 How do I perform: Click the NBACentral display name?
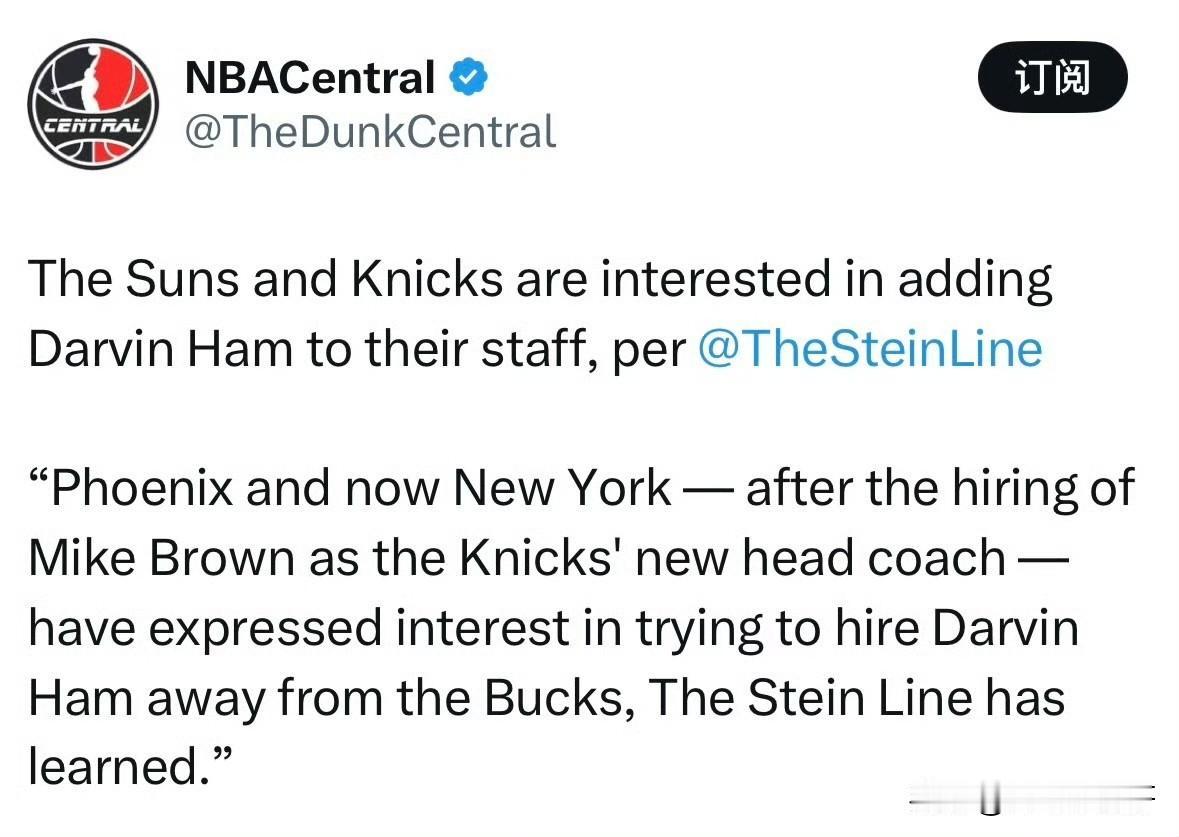point(310,77)
